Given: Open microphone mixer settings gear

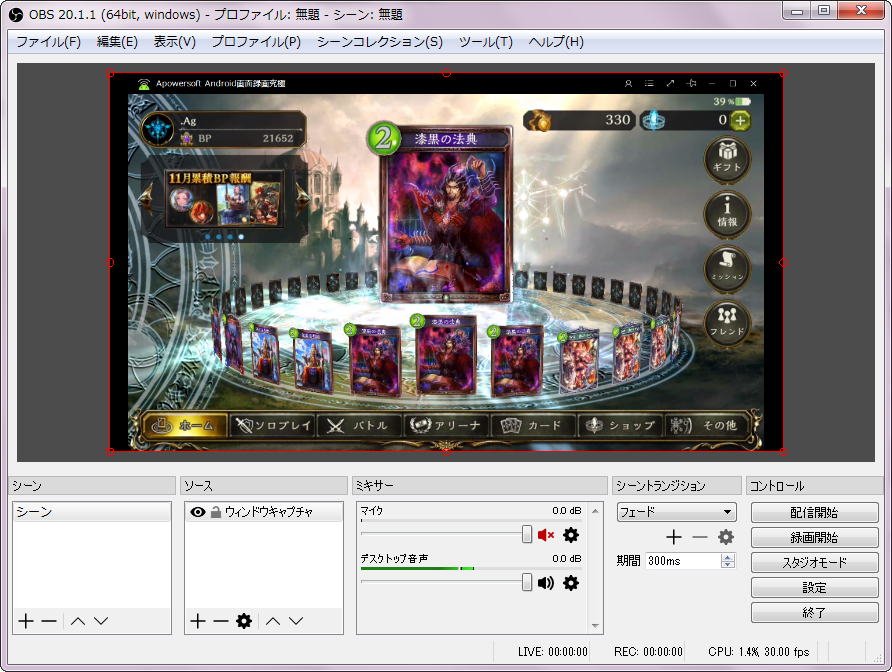Looking at the screenshot, I should 571,535.
